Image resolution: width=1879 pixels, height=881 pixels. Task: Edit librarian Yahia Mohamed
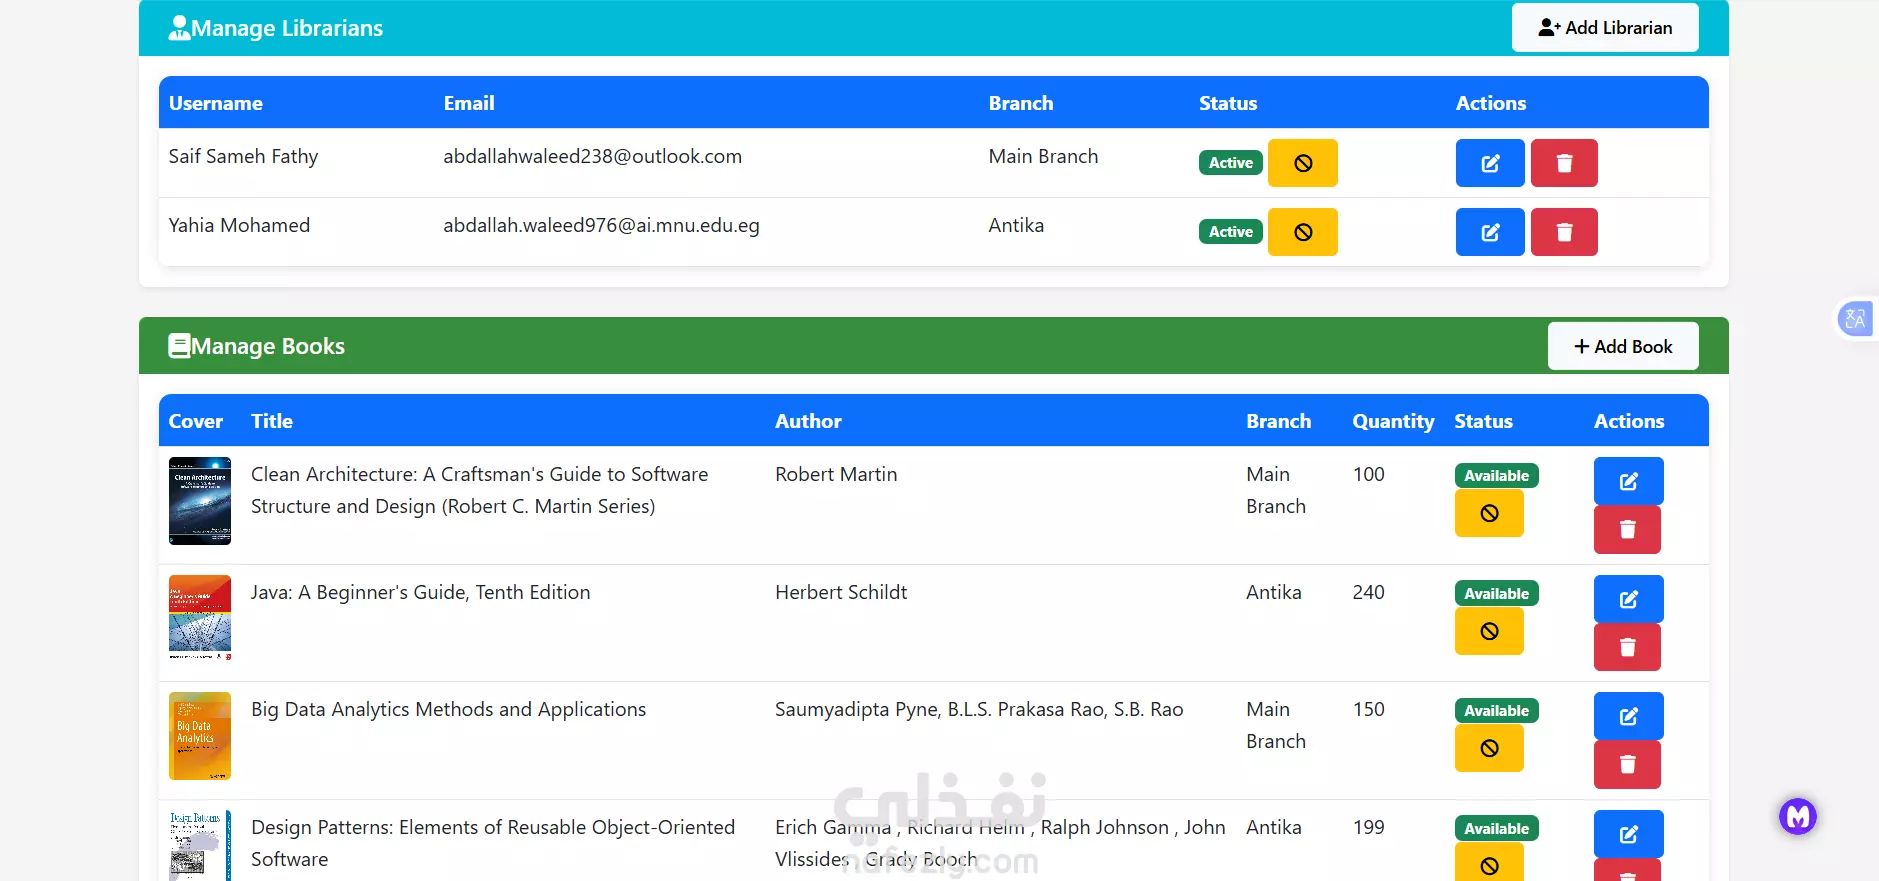click(x=1490, y=232)
